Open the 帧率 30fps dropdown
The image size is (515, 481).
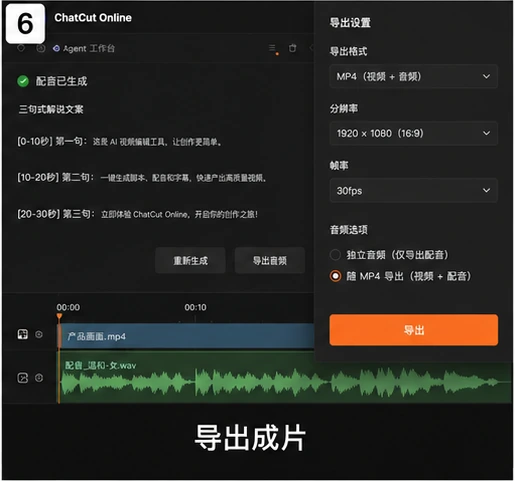click(413, 191)
